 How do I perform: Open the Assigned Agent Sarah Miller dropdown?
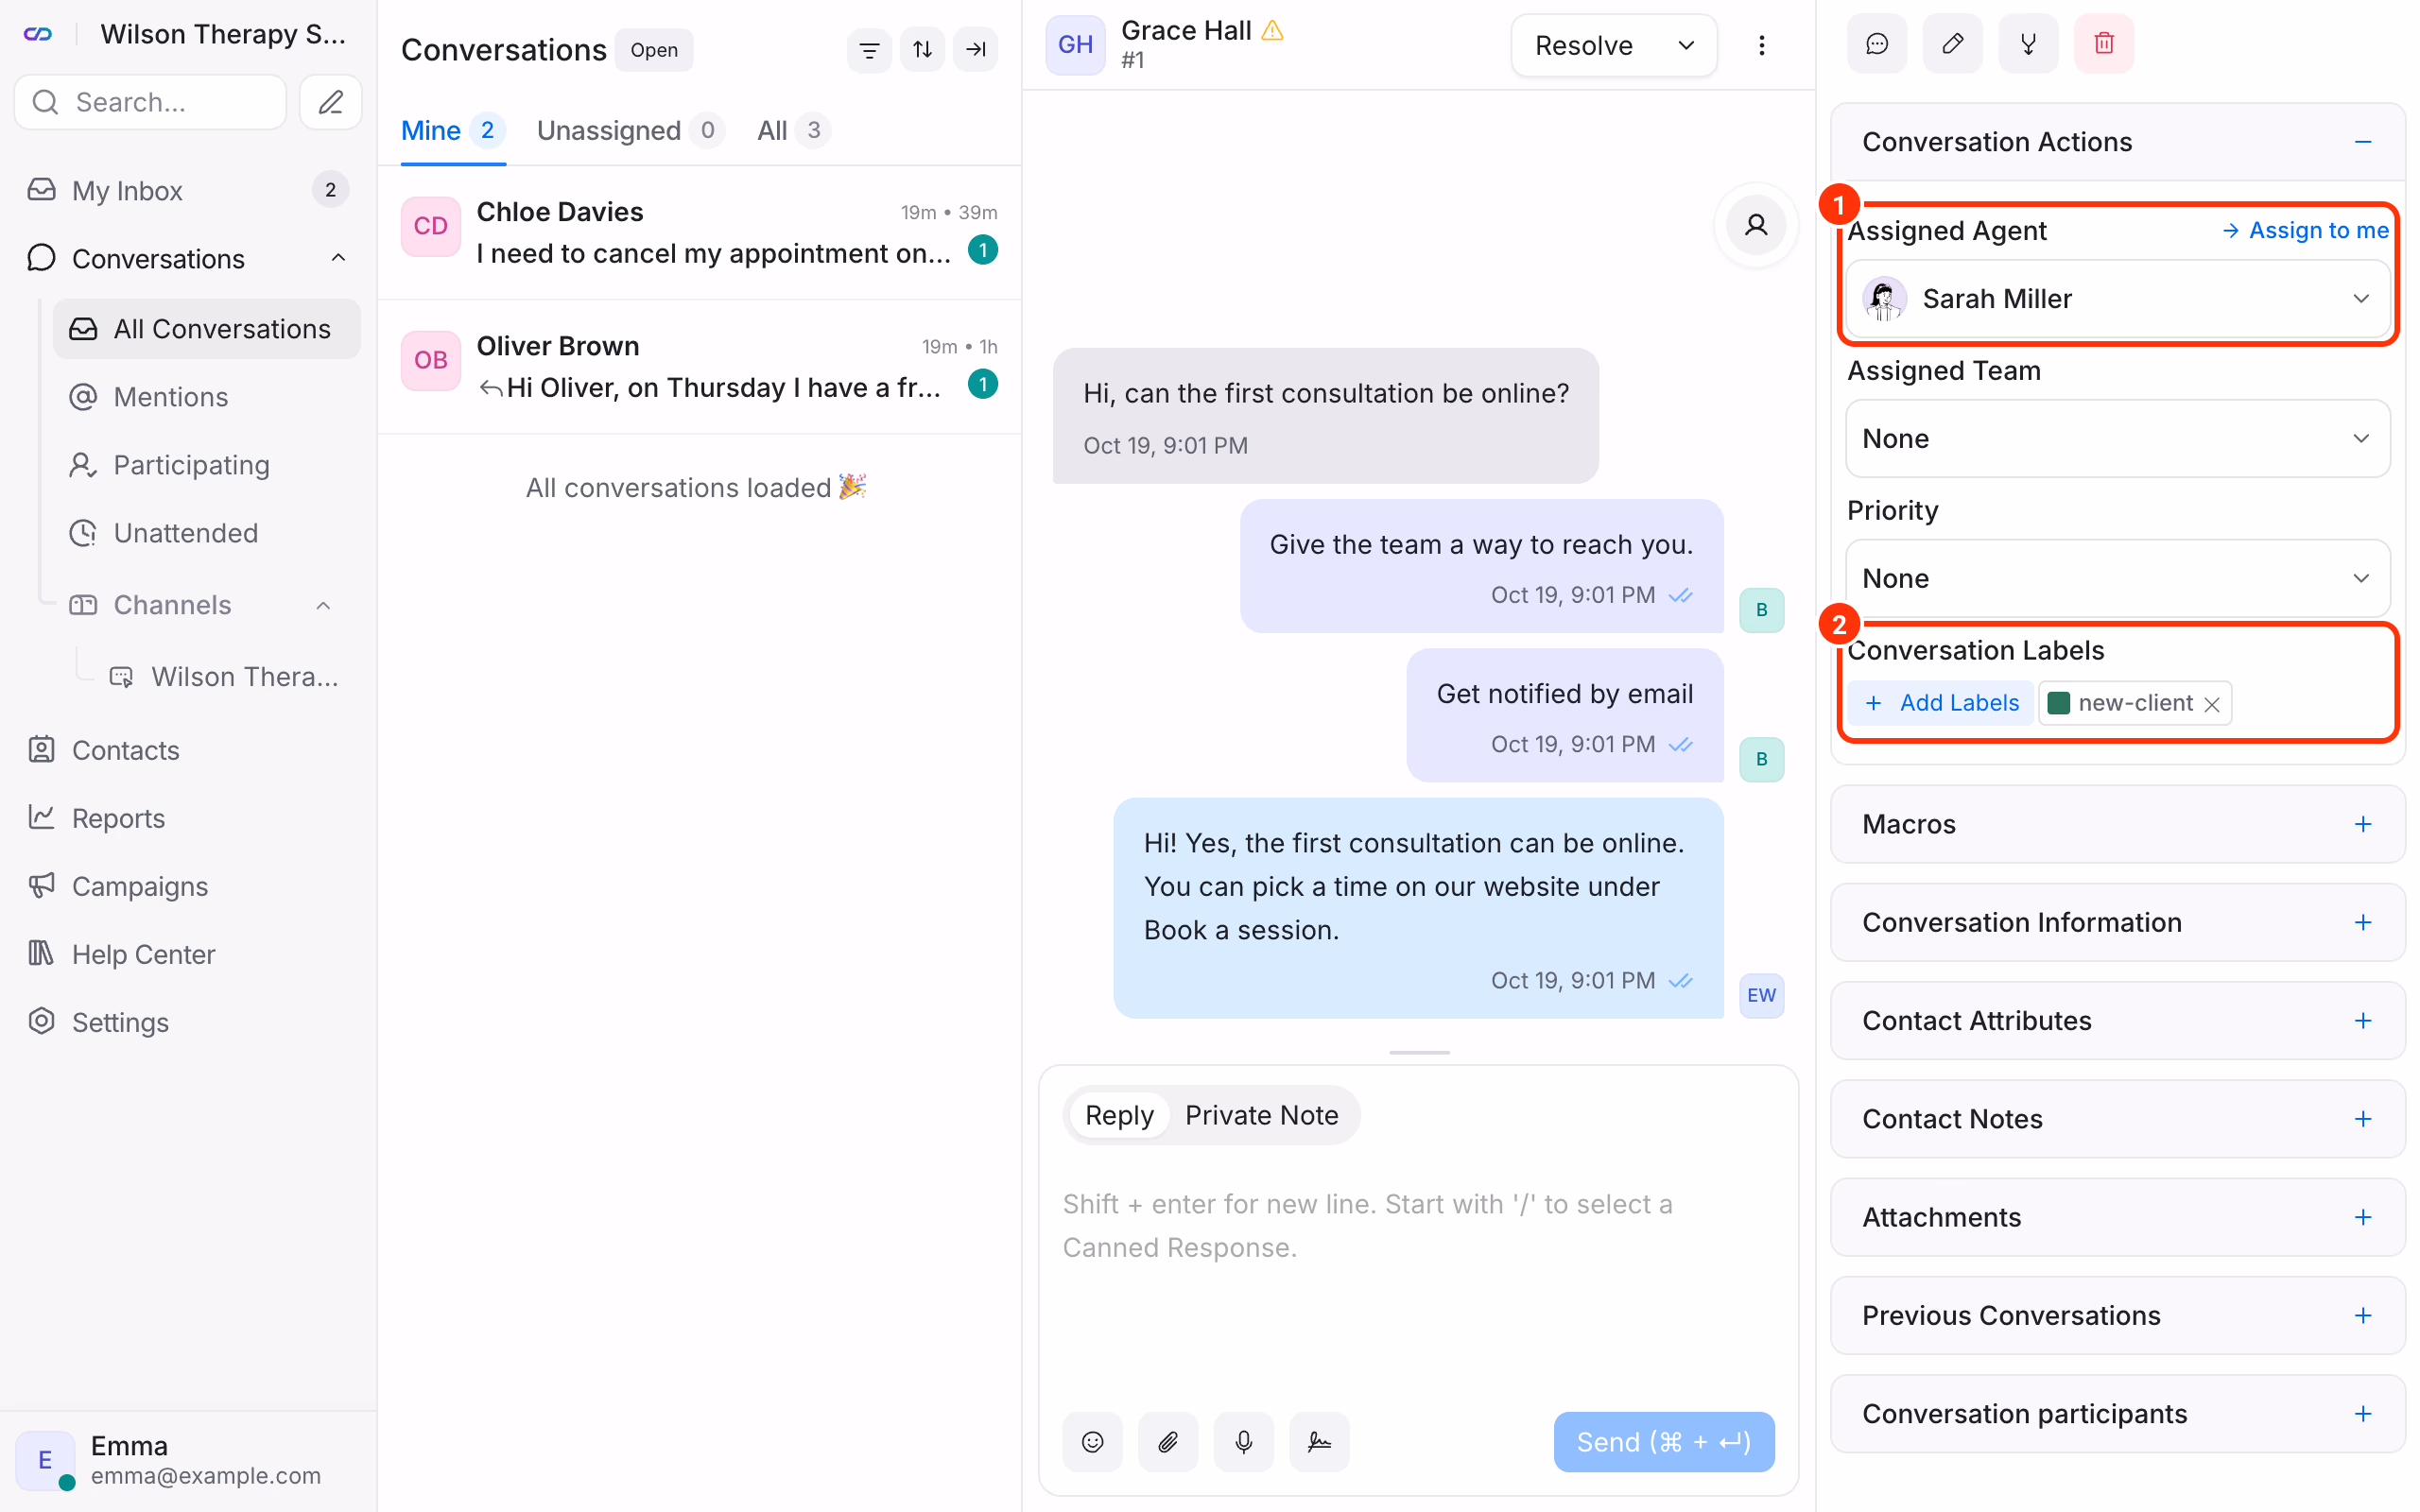click(x=2117, y=298)
